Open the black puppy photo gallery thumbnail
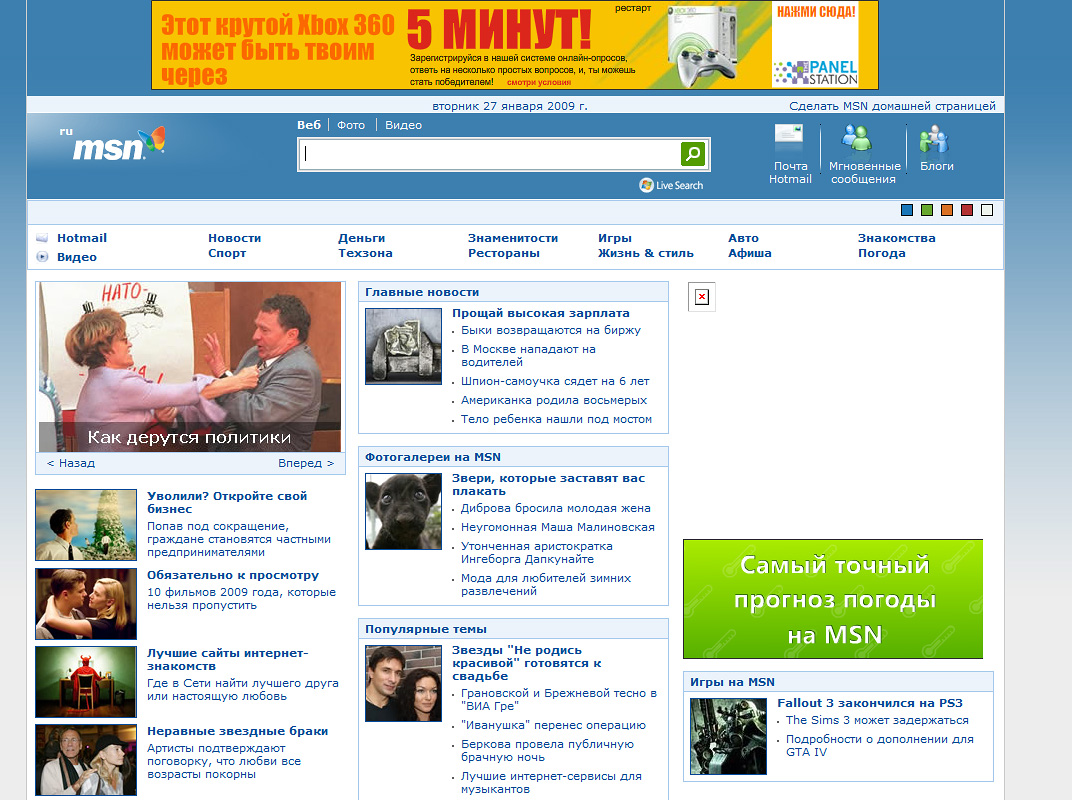The height and width of the screenshot is (800, 1072). tap(403, 511)
